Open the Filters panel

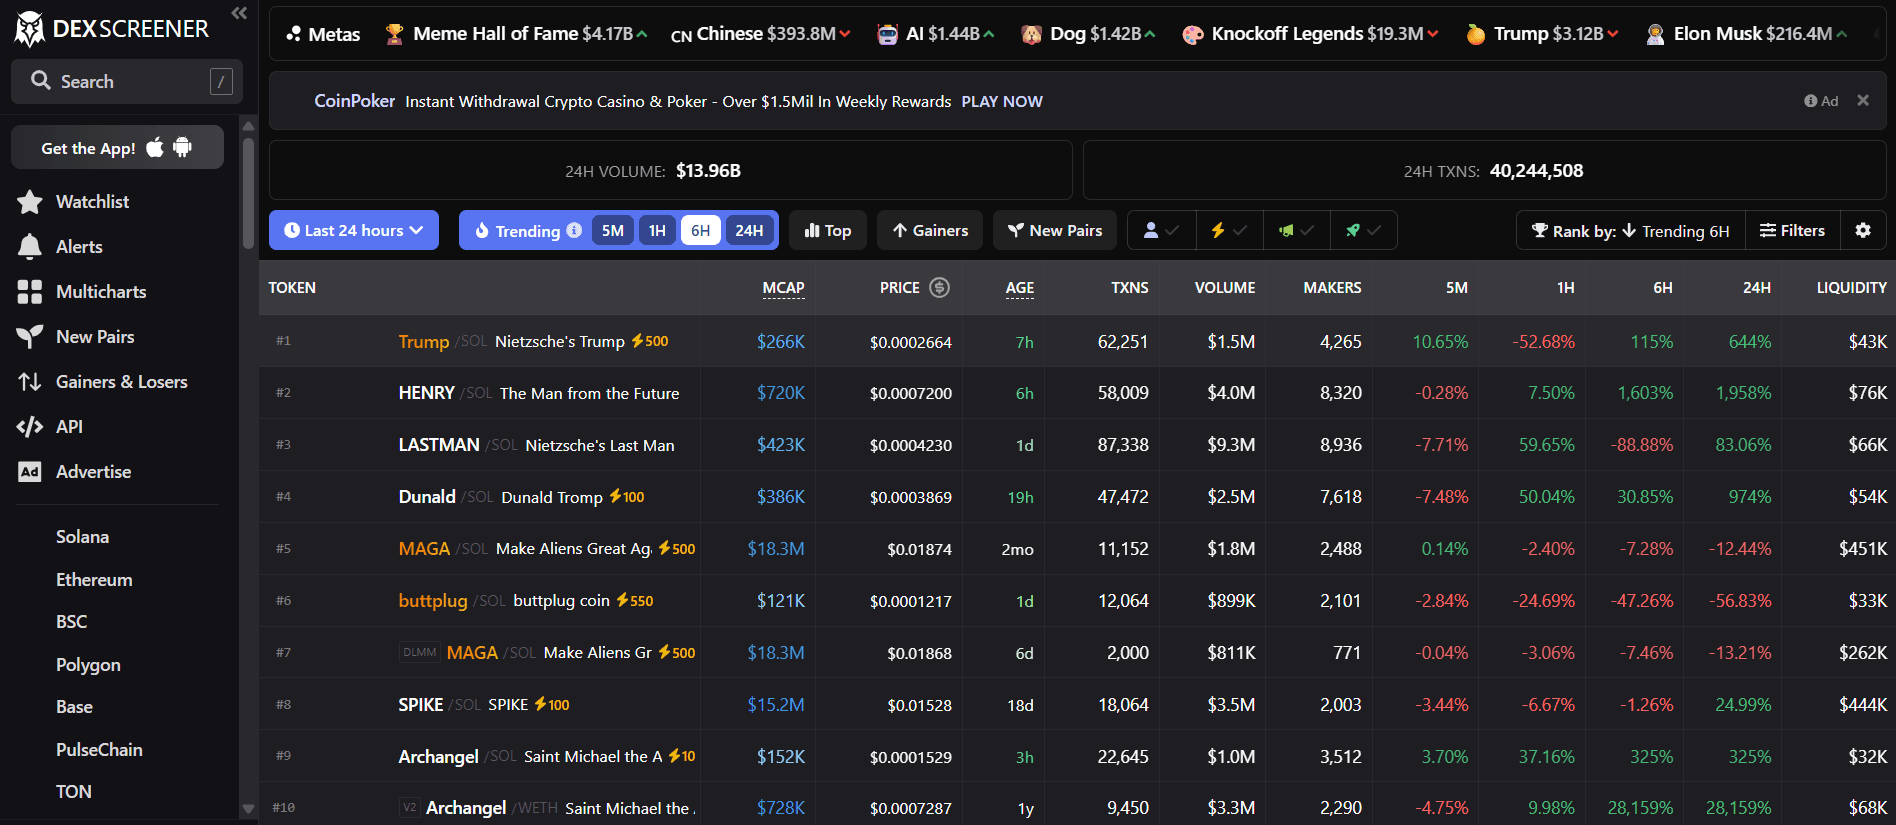(1792, 230)
